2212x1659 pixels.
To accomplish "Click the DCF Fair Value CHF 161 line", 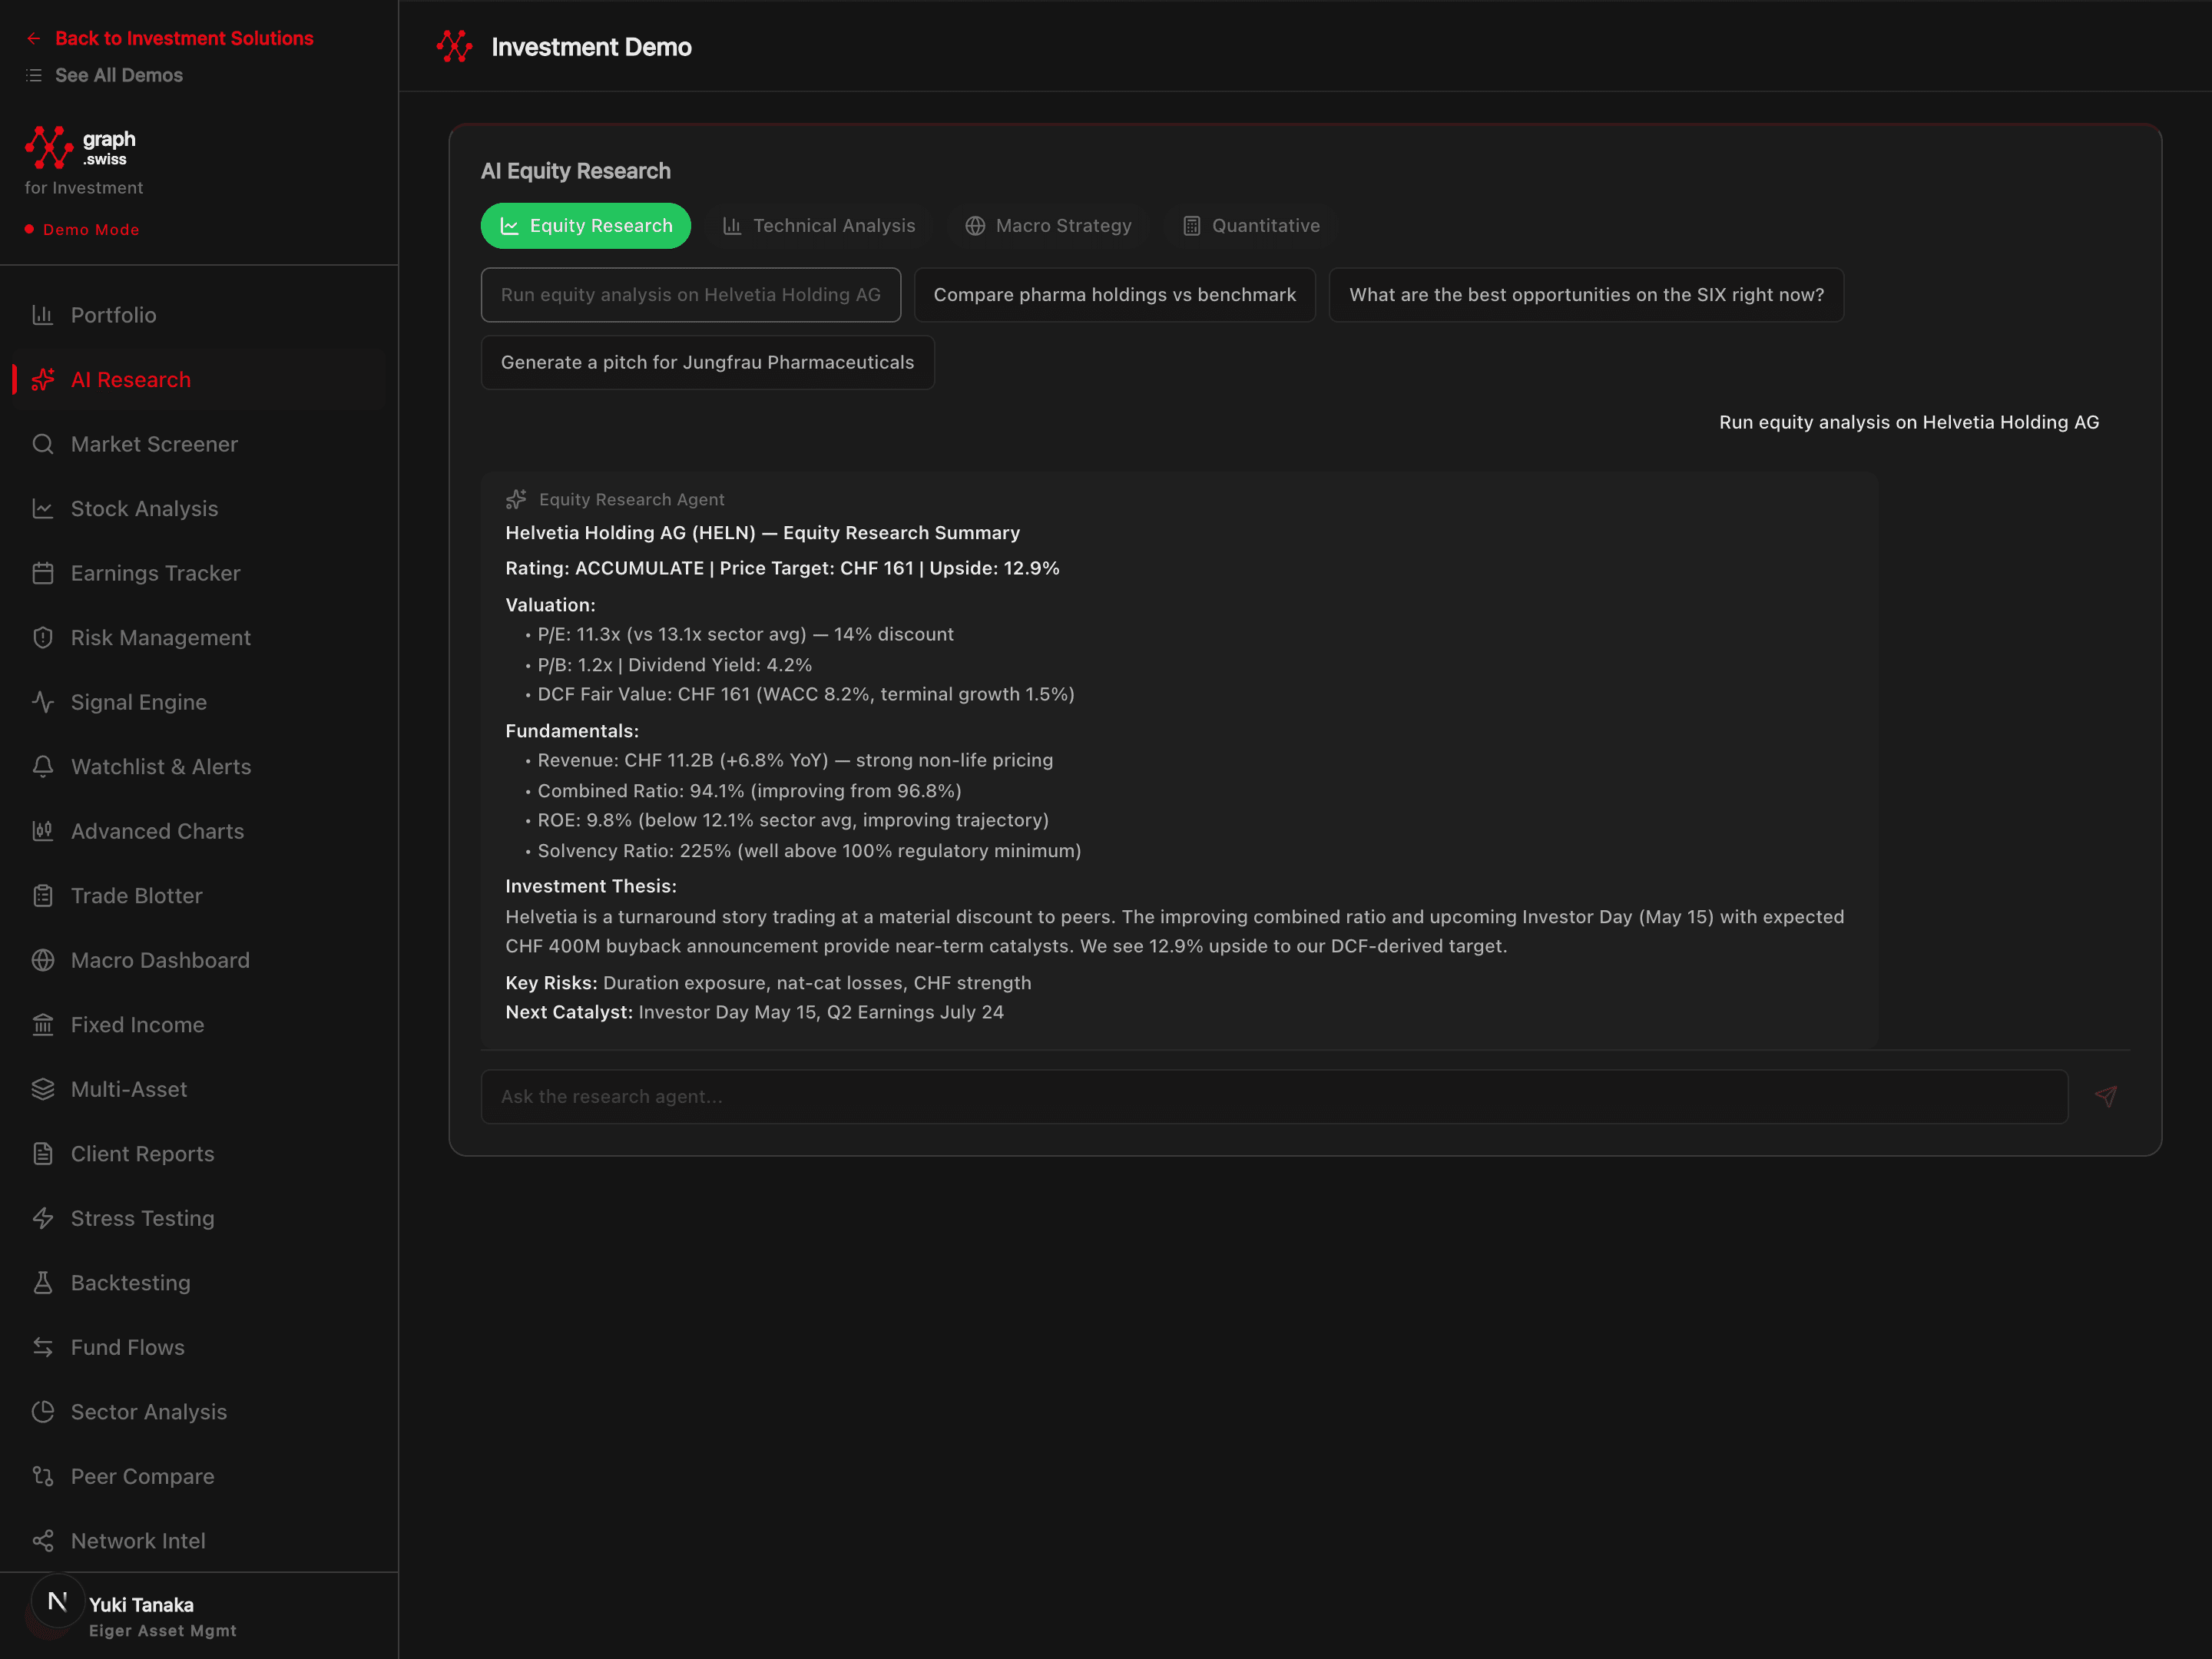I will point(806,694).
